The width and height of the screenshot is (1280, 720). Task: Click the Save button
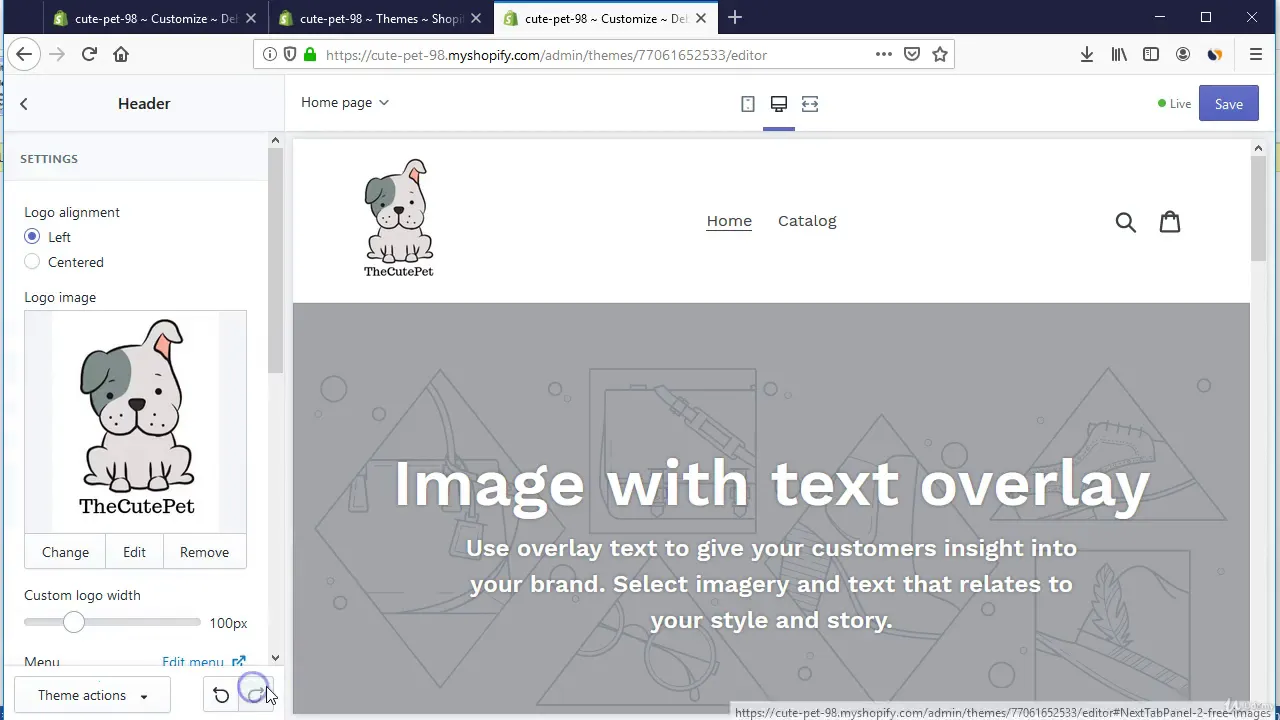[x=1229, y=104]
